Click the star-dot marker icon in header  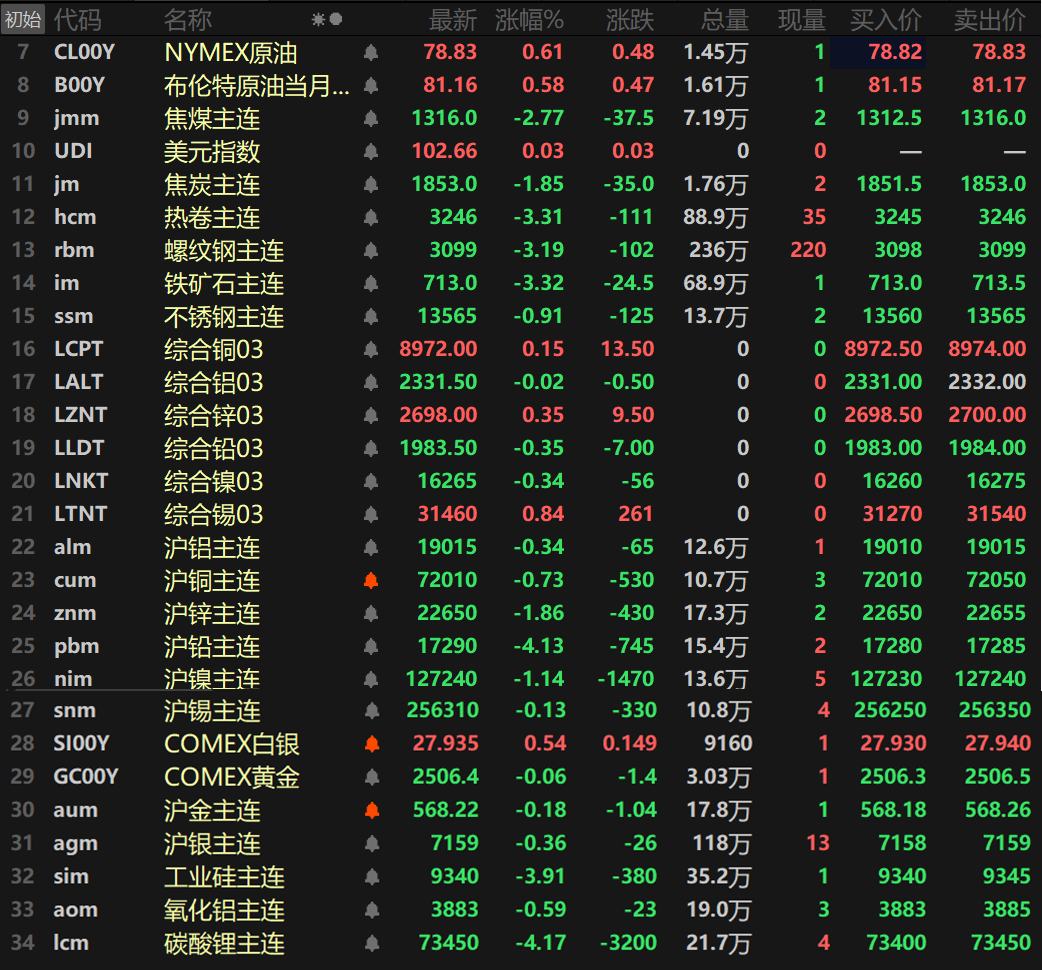click(x=327, y=19)
